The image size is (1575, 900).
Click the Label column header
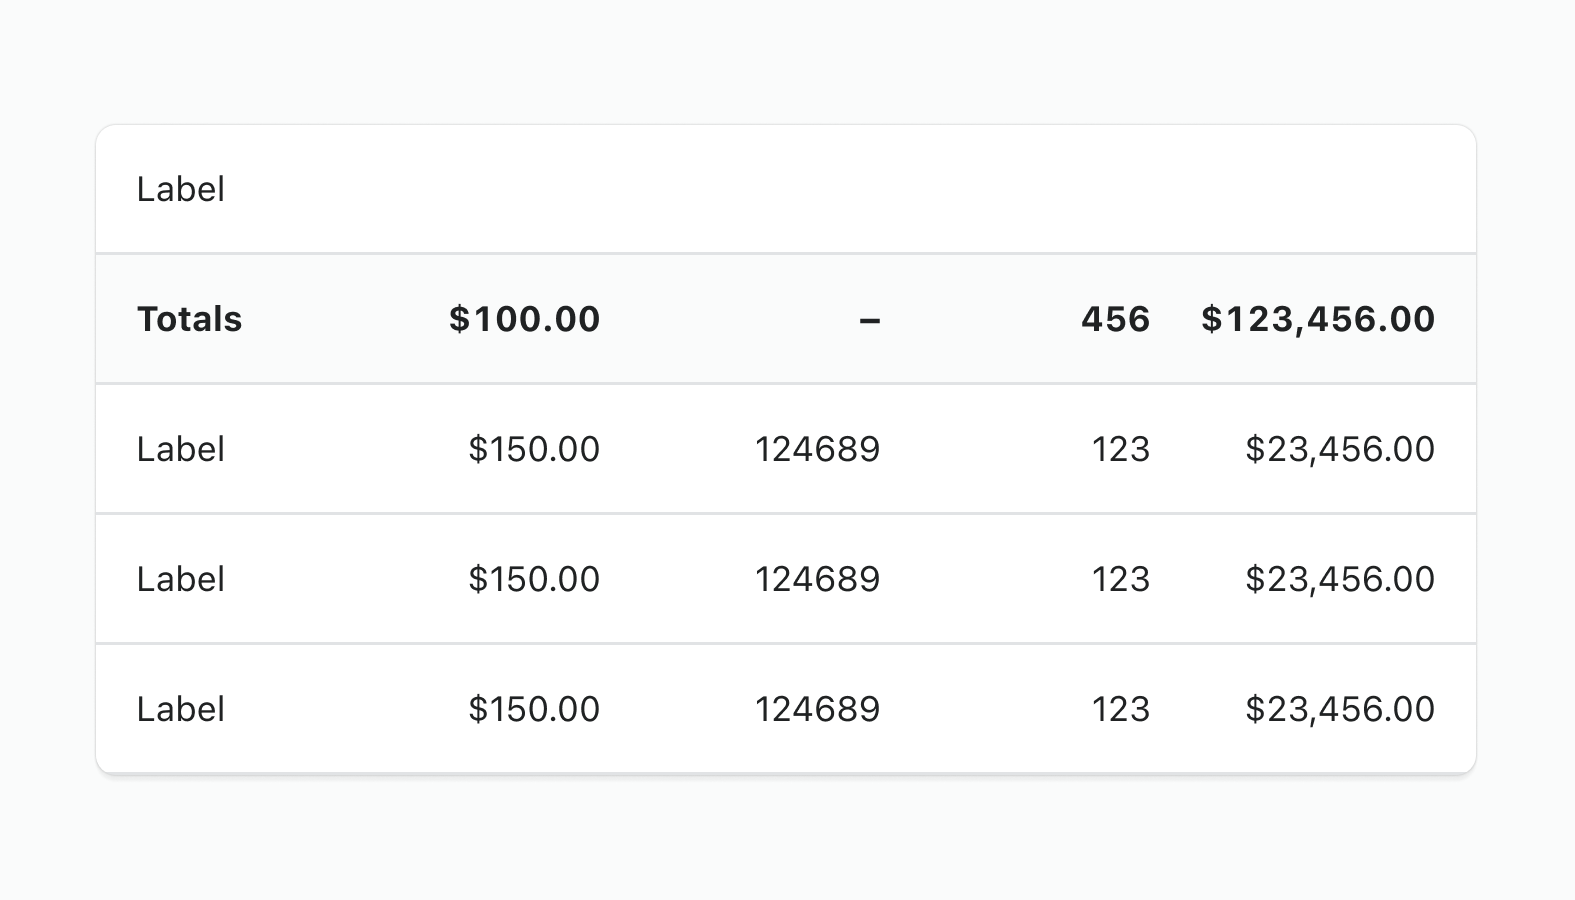click(x=181, y=189)
